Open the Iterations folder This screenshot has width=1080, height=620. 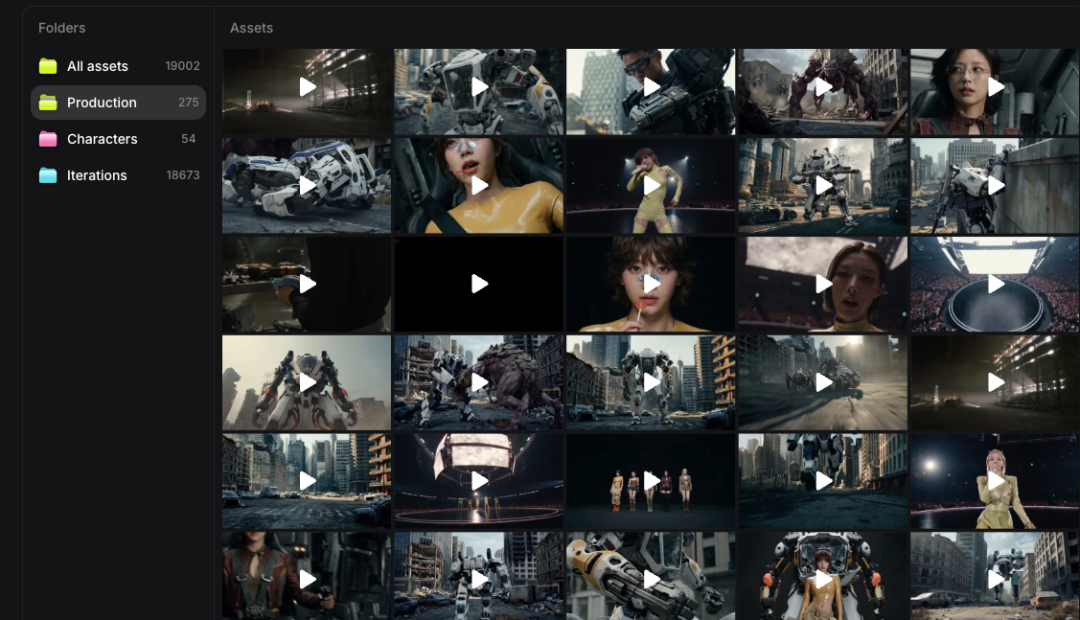pyautogui.click(x=118, y=176)
